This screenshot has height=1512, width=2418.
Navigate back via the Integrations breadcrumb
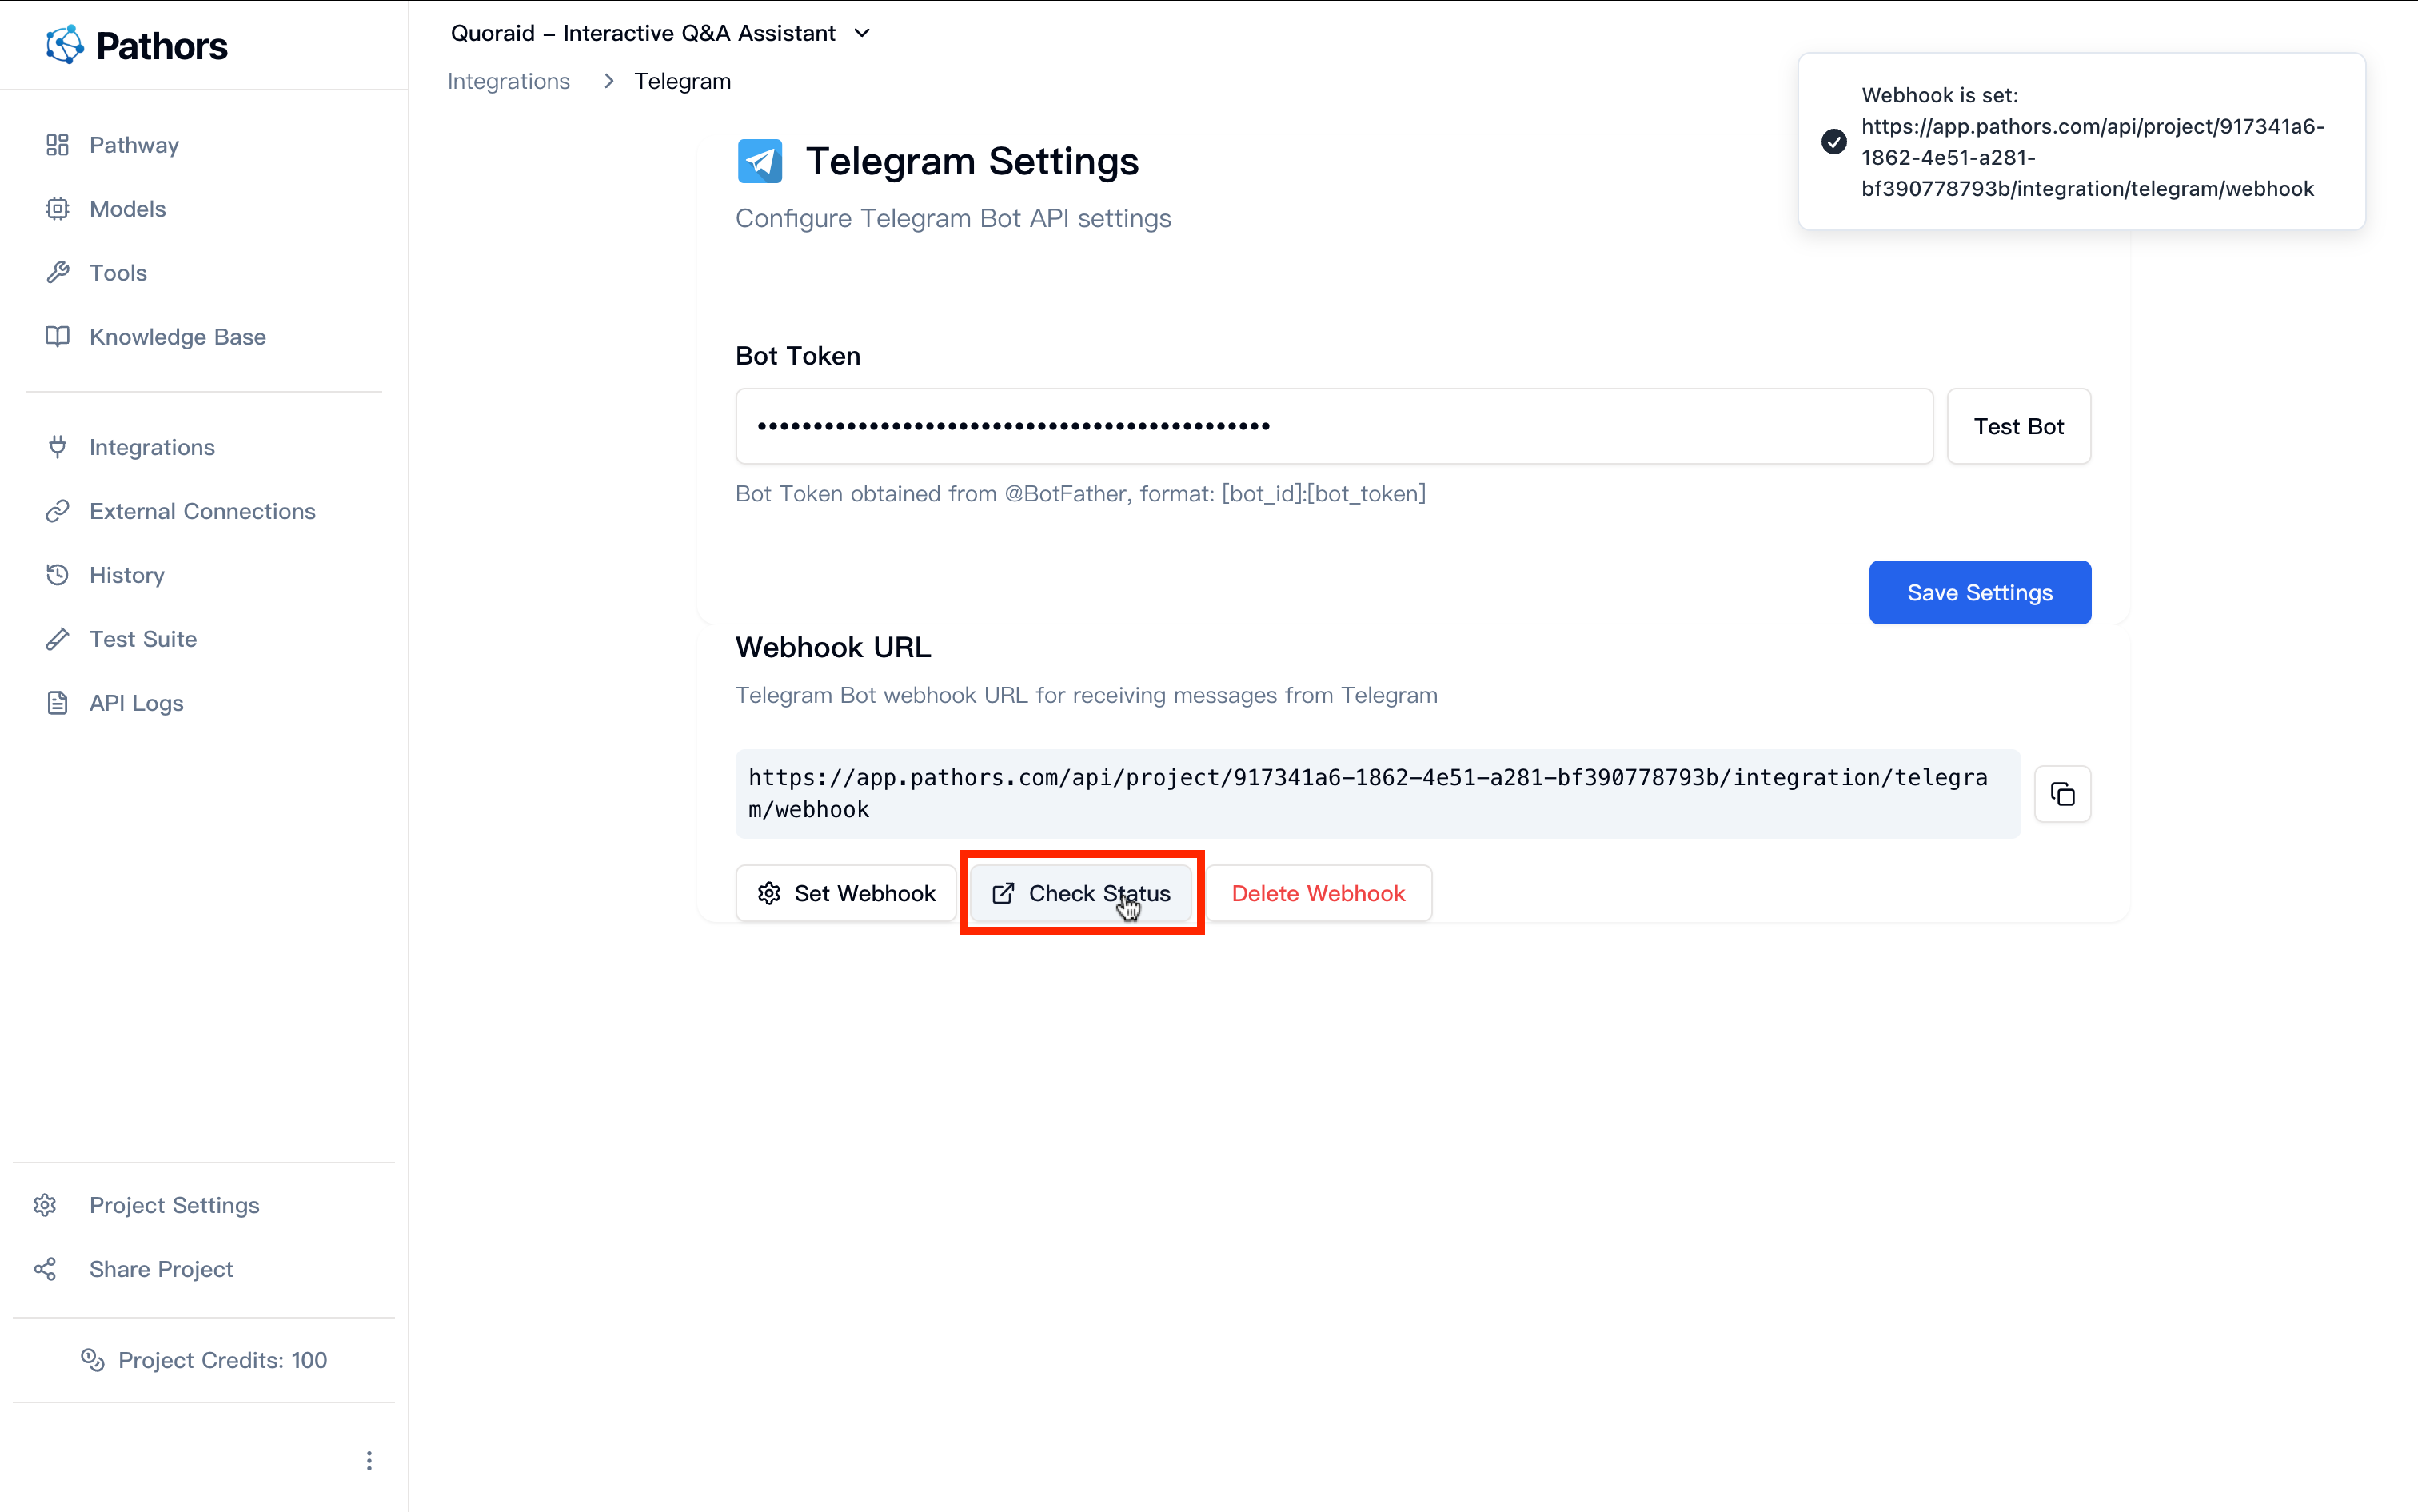pos(508,81)
